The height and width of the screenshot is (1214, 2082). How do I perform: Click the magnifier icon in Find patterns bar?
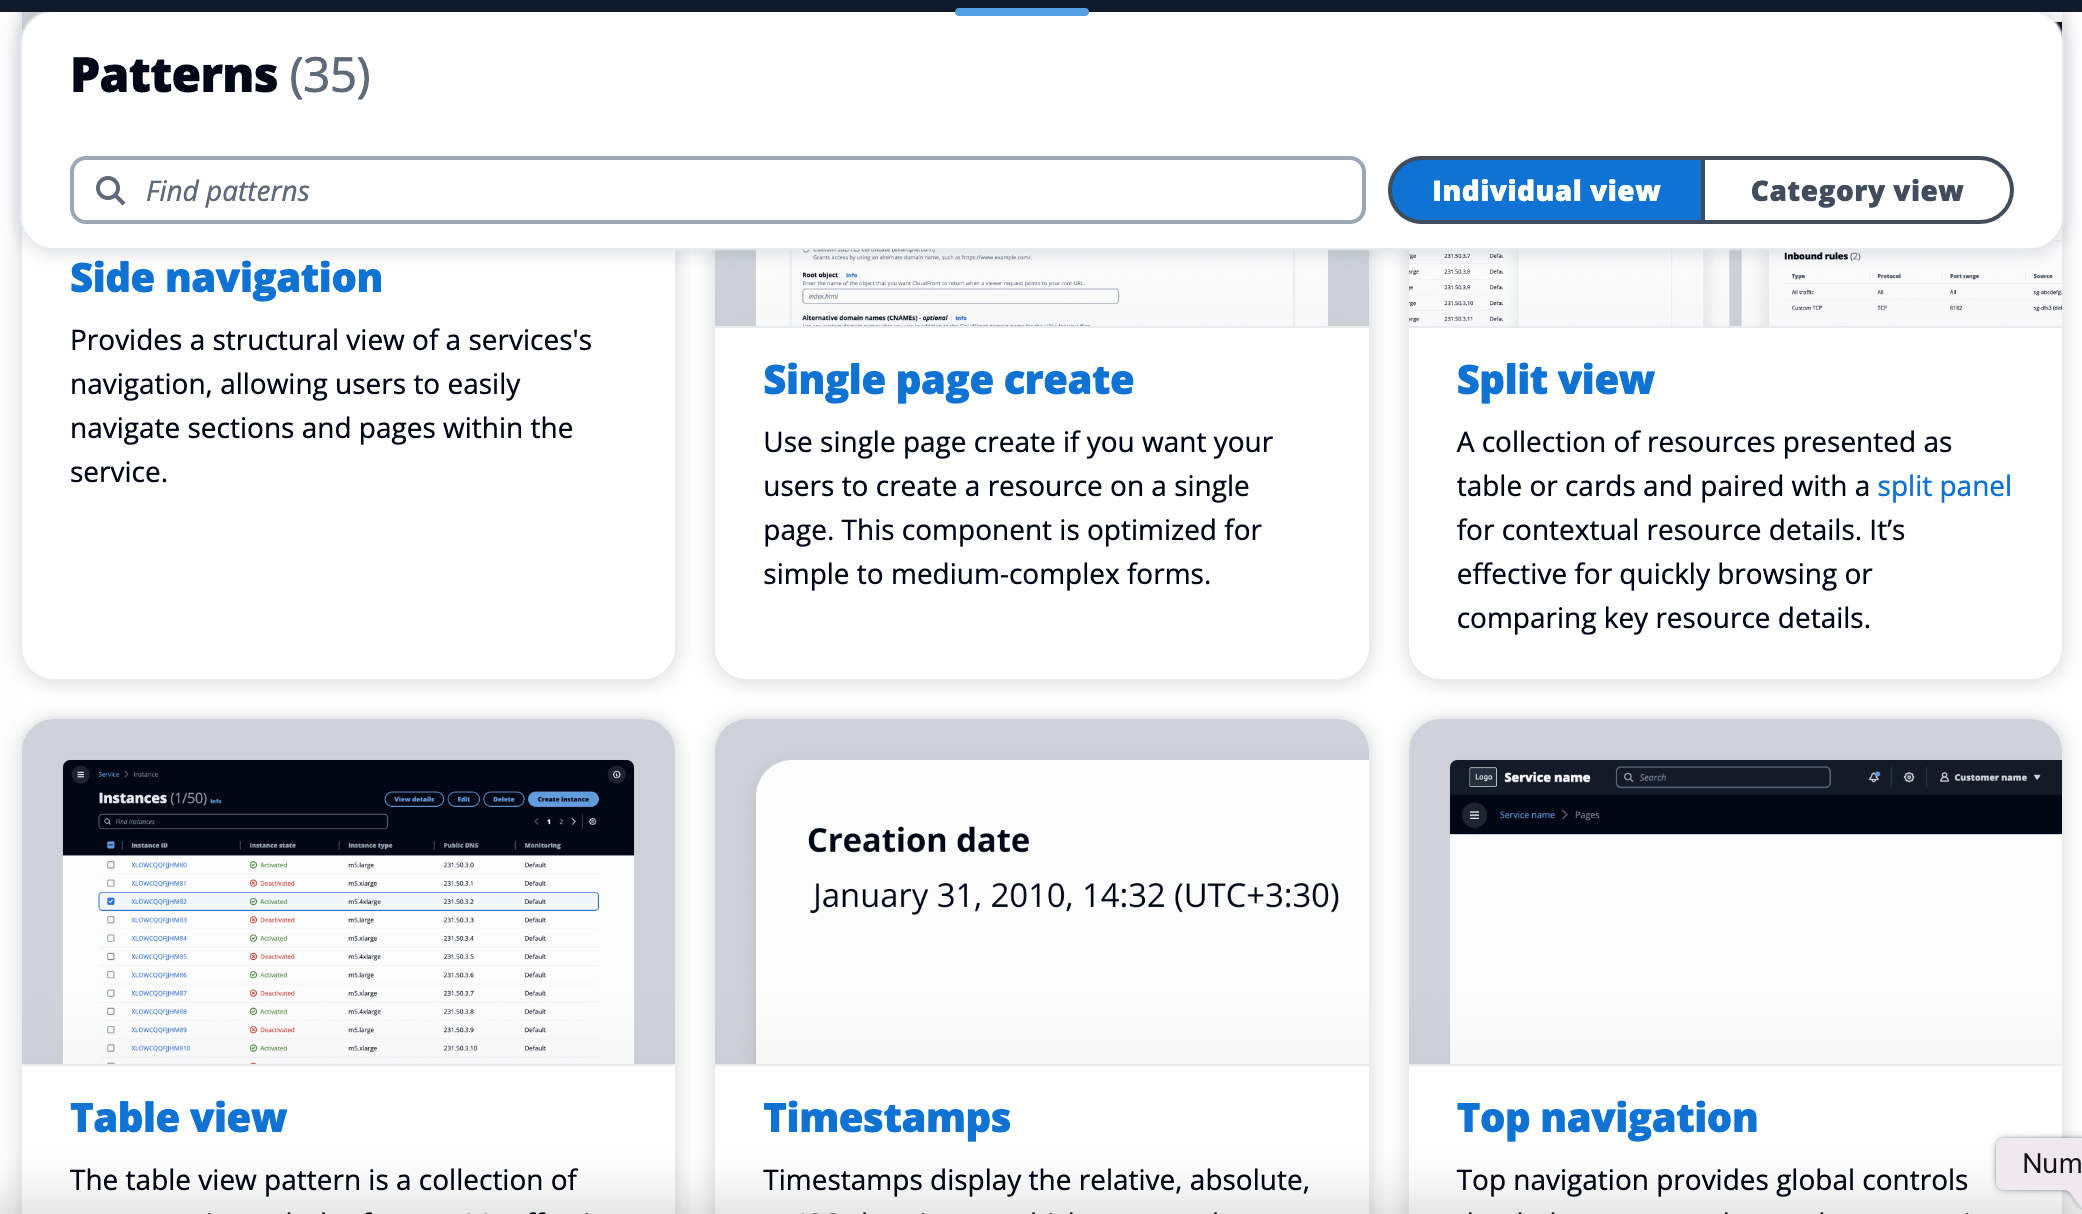click(x=110, y=190)
